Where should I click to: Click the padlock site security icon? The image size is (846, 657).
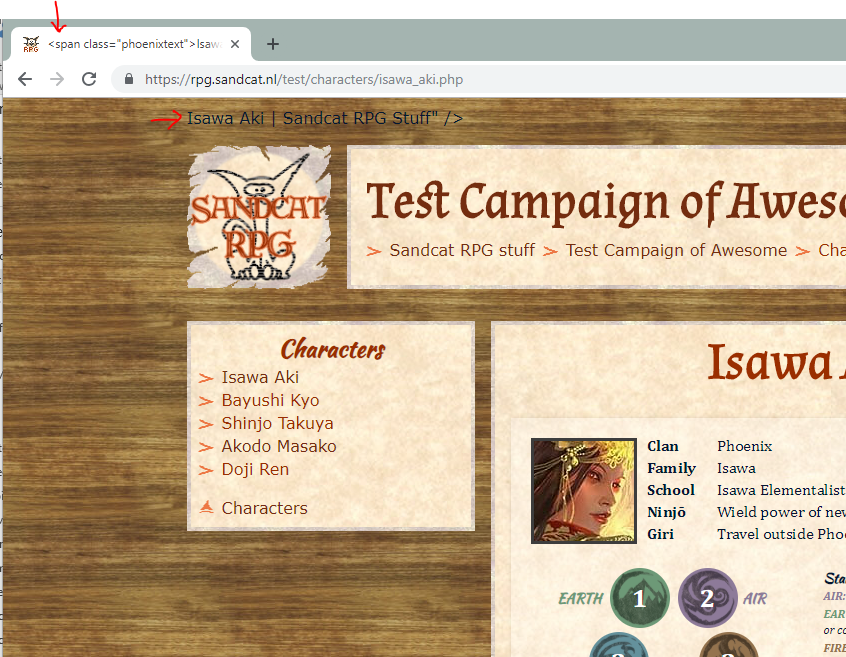128,79
